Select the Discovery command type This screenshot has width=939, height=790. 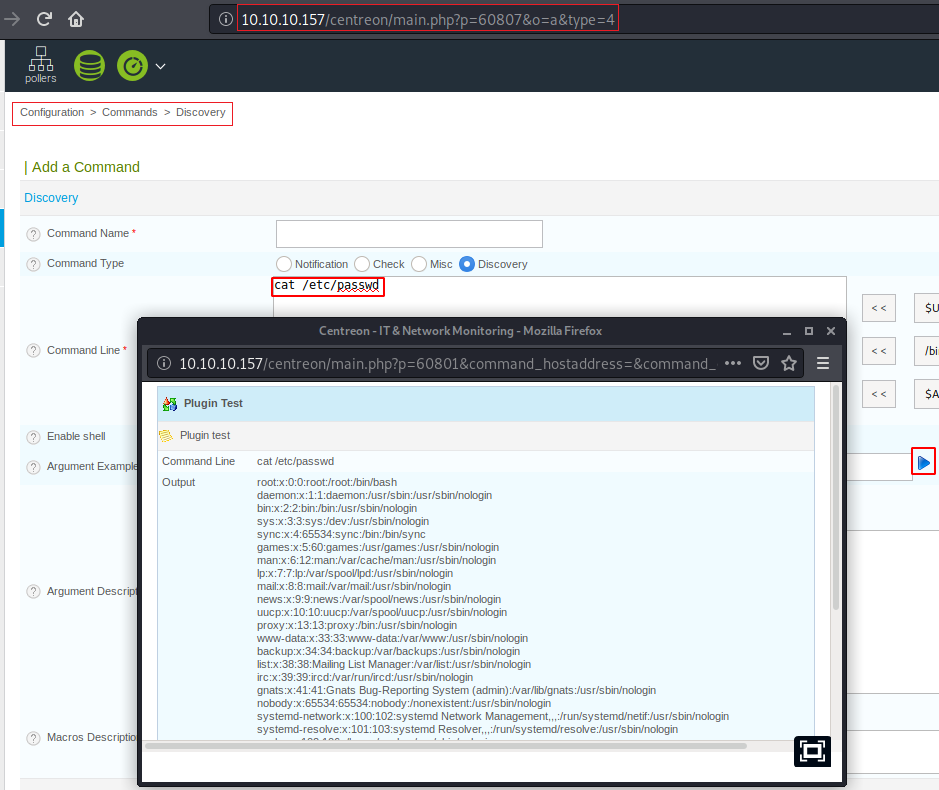(x=467, y=264)
